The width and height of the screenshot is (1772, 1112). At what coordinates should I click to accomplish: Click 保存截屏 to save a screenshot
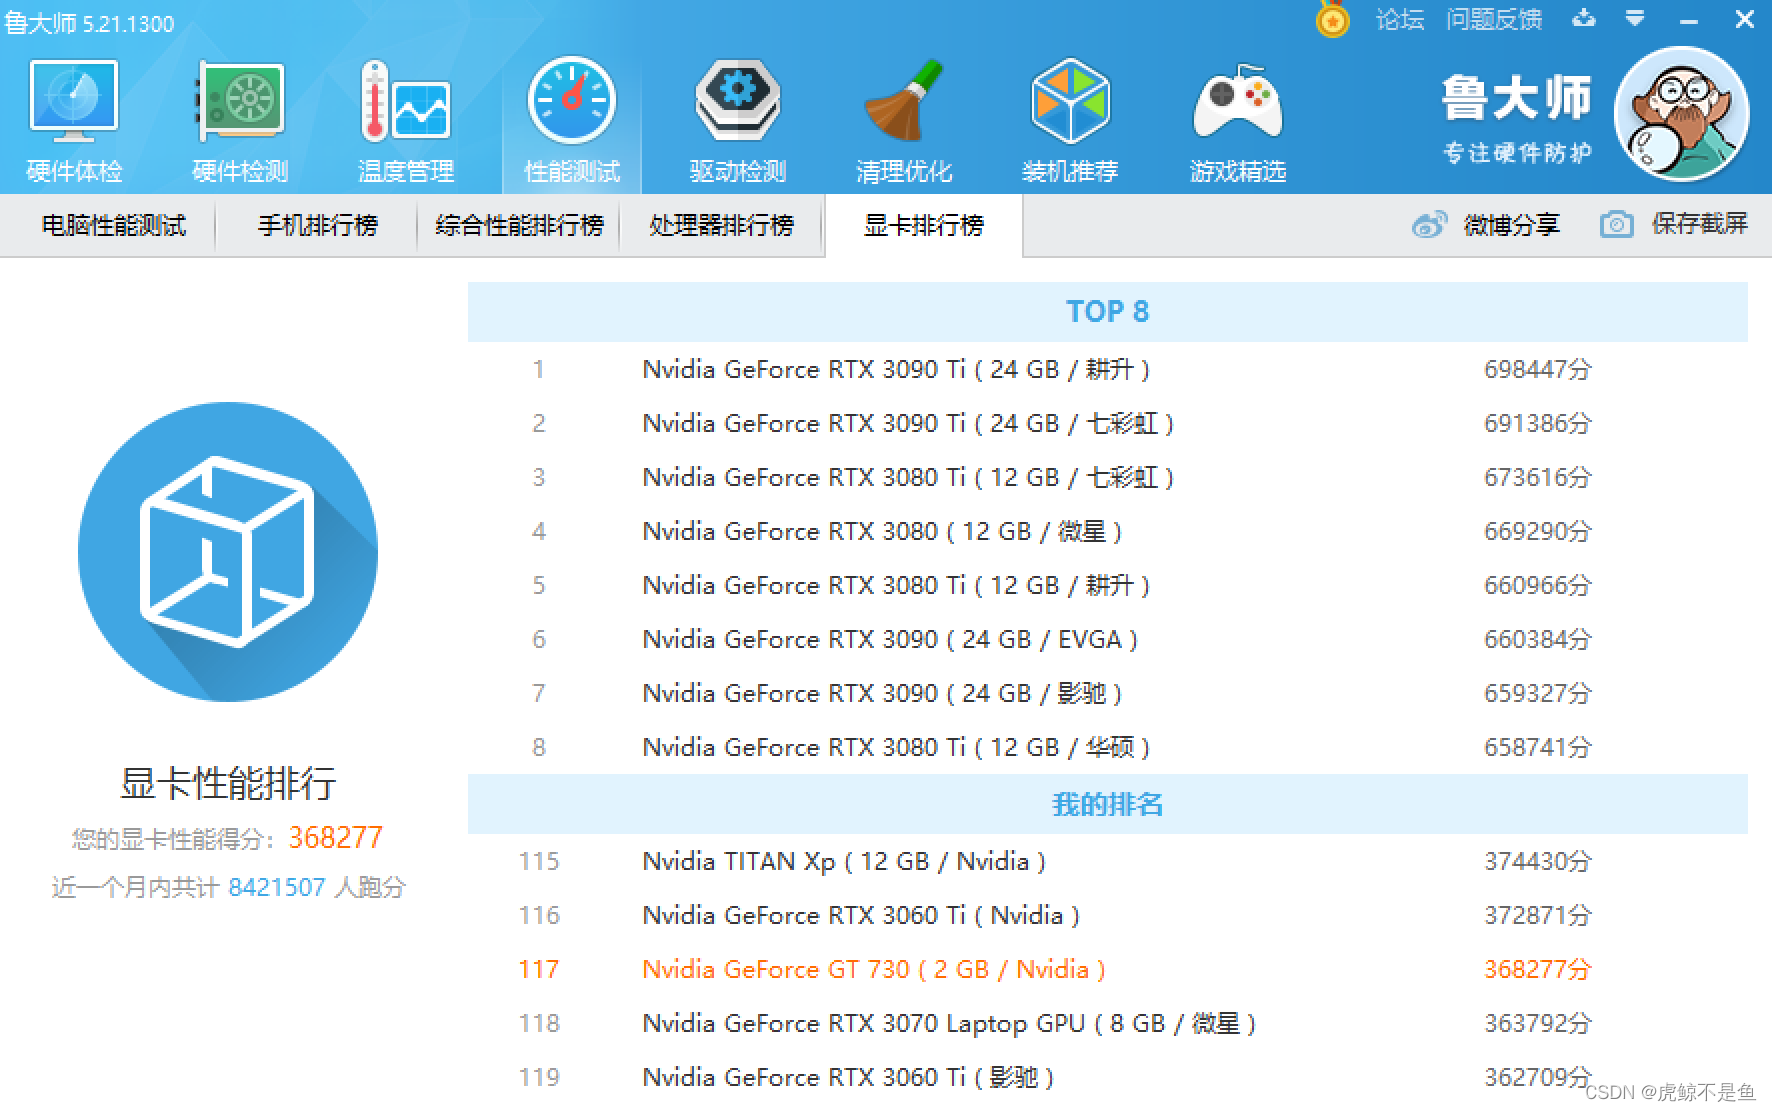tap(1674, 224)
